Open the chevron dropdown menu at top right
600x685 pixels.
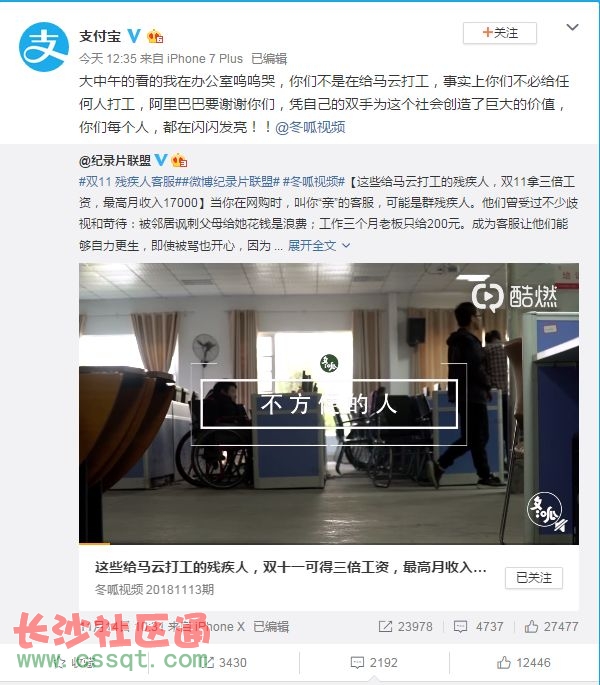click(x=572, y=27)
